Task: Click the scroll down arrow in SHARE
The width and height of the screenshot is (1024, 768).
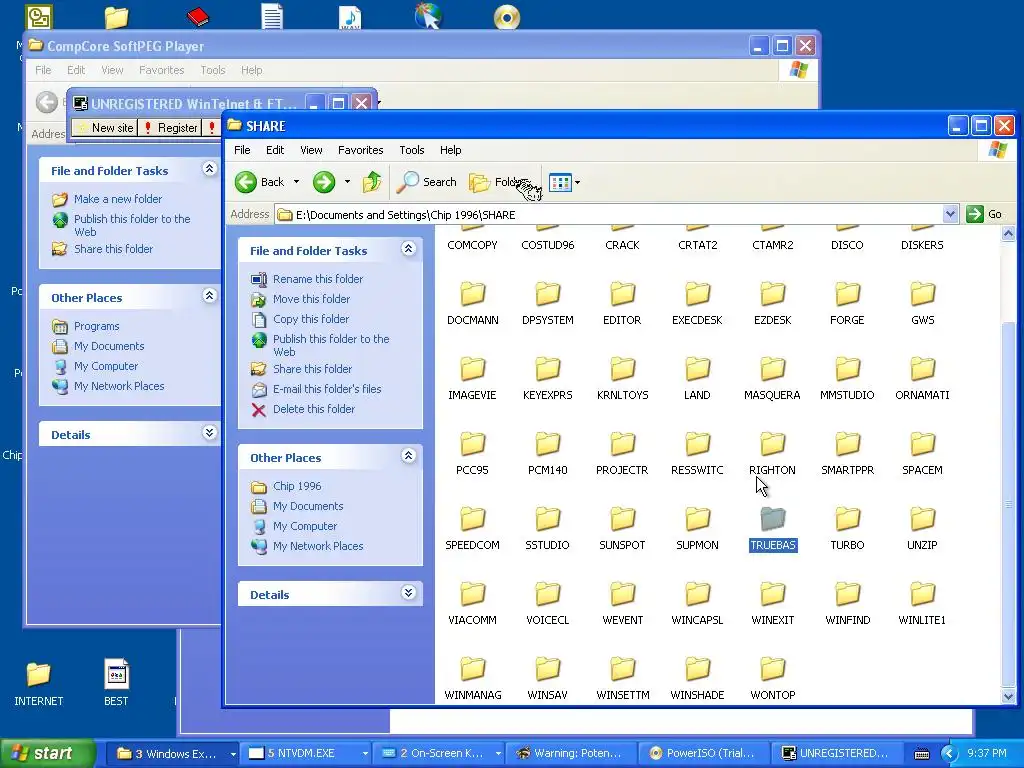Action: pyautogui.click(x=1008, y=697)
